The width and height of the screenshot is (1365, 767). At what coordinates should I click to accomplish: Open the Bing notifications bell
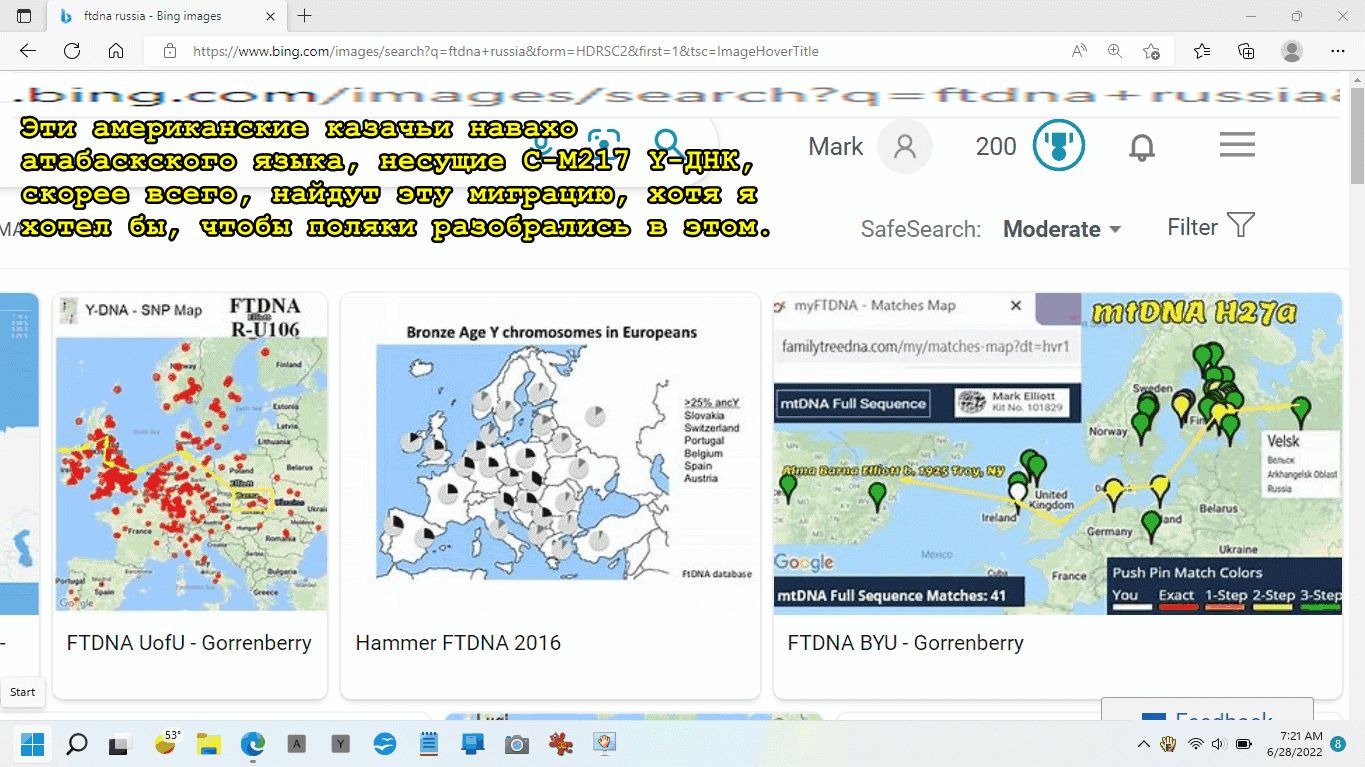[x=1142, y=147]
